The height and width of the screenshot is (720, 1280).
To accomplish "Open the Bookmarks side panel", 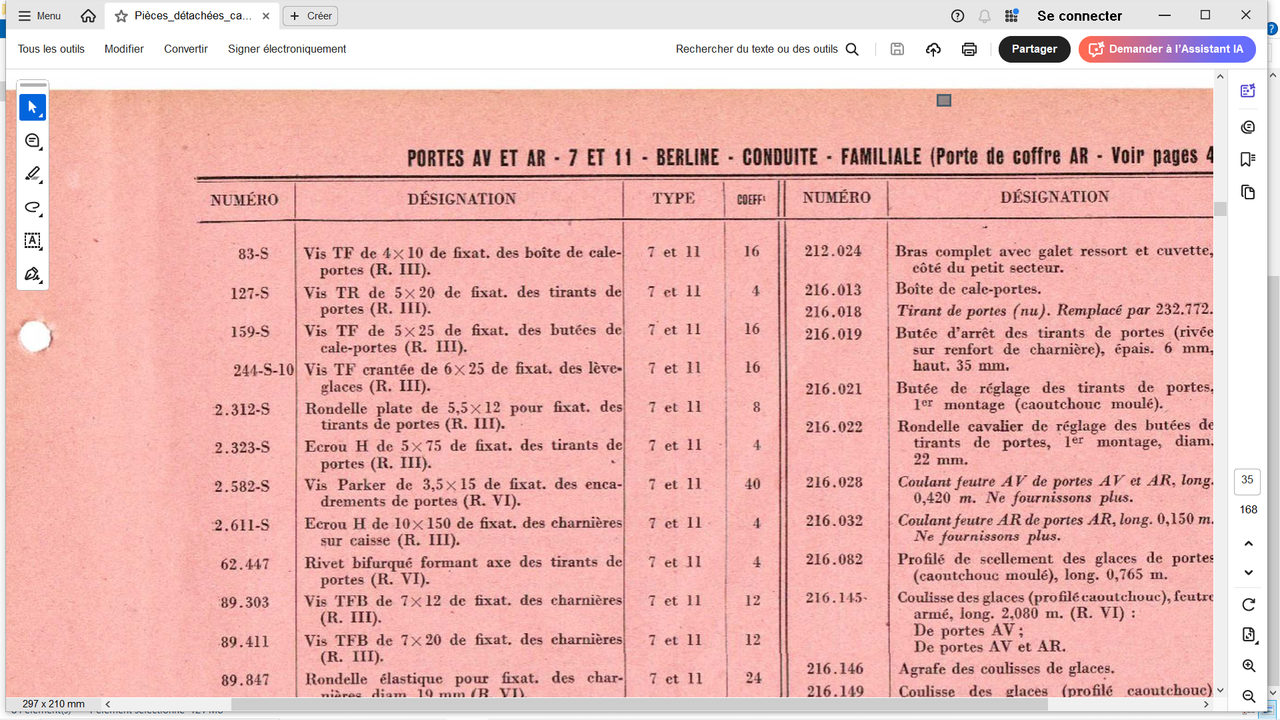I will coord(1248,159).
